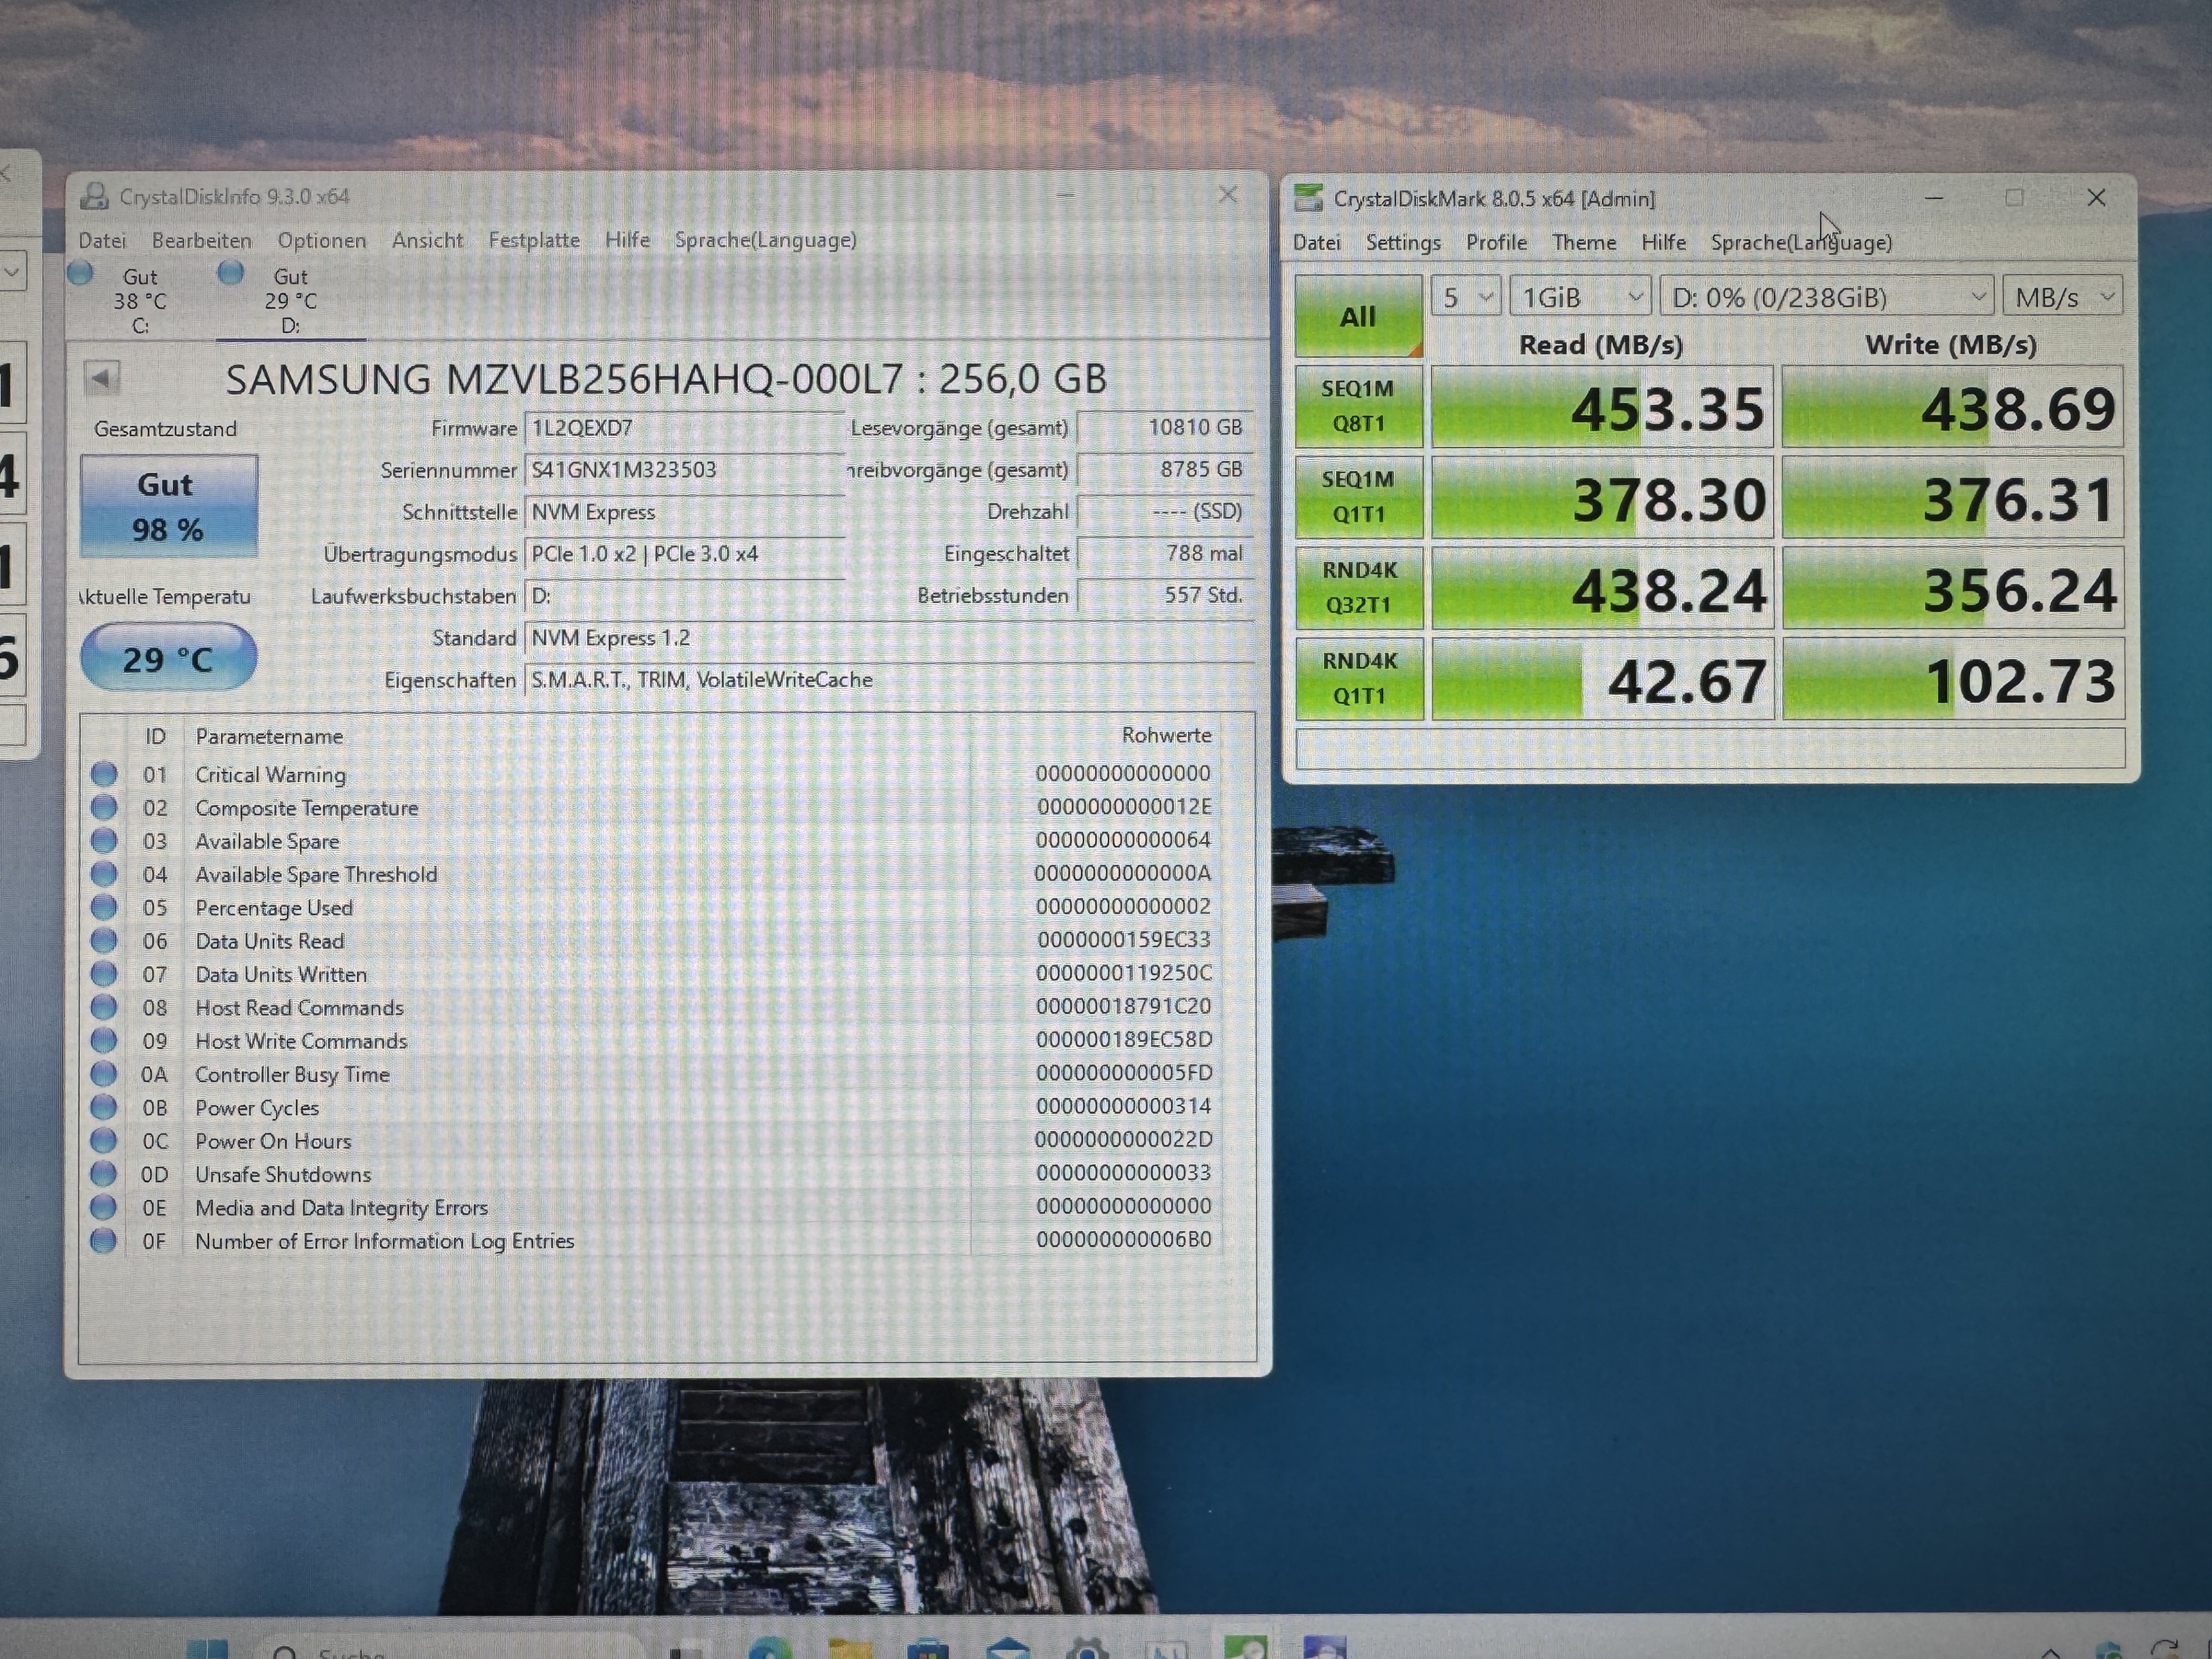Image resolution: width=2212 pixels, height=1659 pixels.
Task: Open Theme menu in CrystalDiskMark
Action: (x=1583, y=242)
